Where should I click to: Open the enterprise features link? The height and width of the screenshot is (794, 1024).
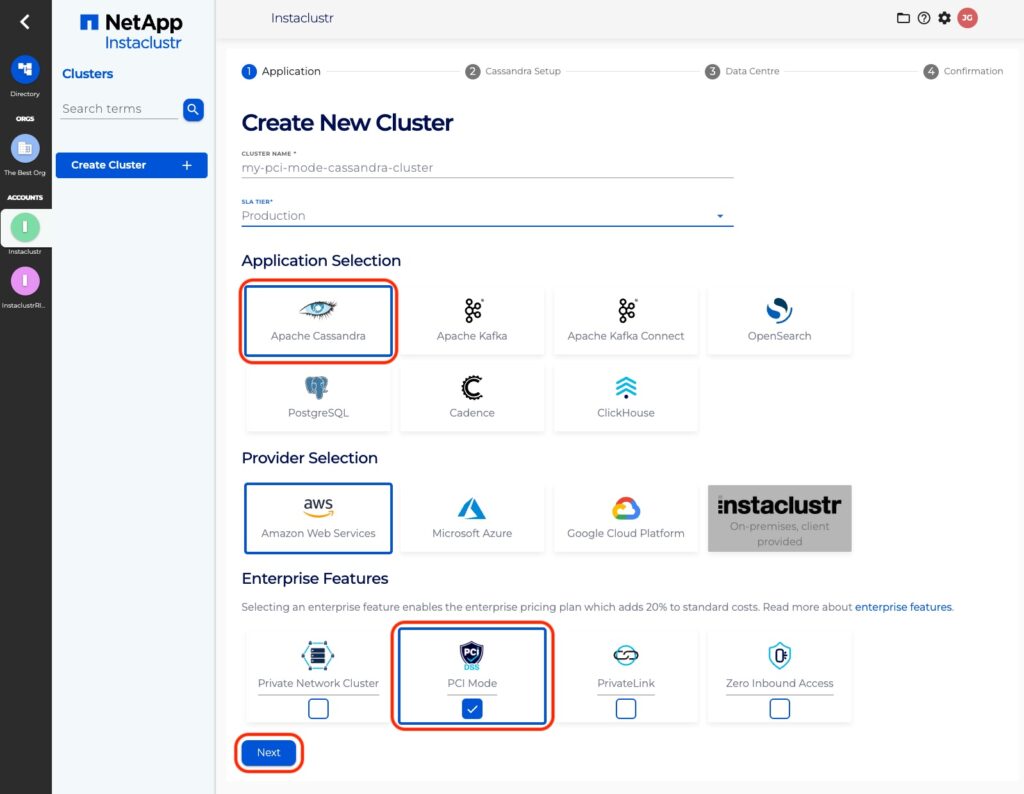point(903,607)
